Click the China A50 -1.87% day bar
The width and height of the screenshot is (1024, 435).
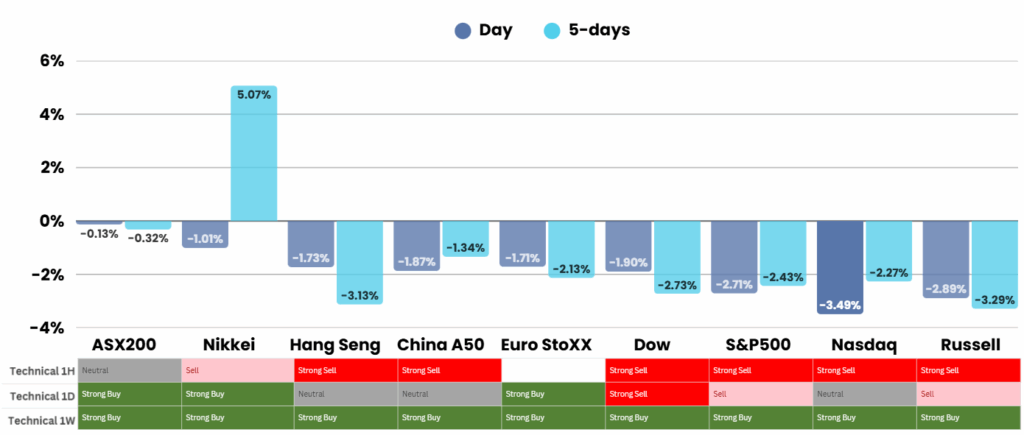point(415,245)
